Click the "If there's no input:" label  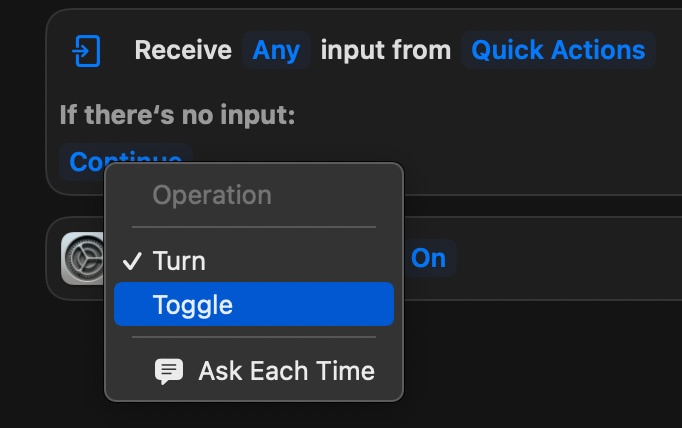tap(177, 115)
